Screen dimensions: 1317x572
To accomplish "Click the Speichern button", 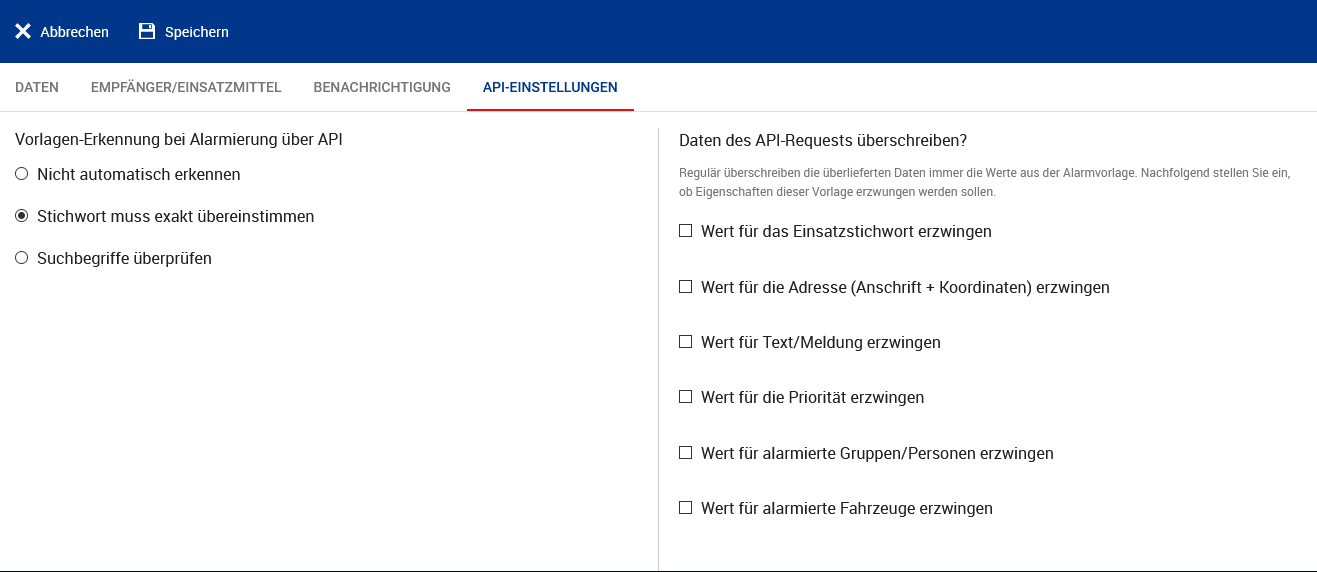I will tap(184, 32).
